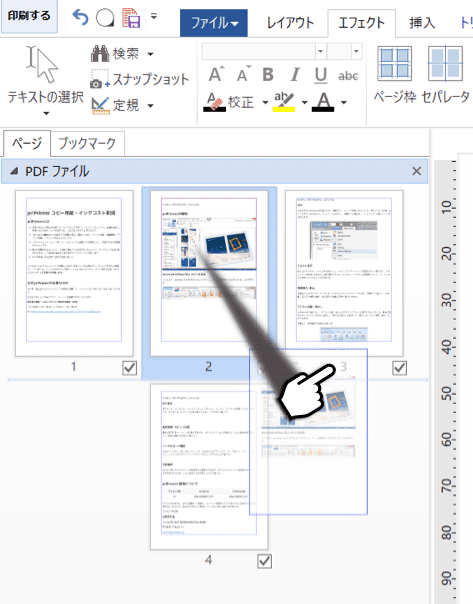Open the font color dropdown arrow
Image resolution: width=473 pixels, height=604 pixels.
point(344,102)
